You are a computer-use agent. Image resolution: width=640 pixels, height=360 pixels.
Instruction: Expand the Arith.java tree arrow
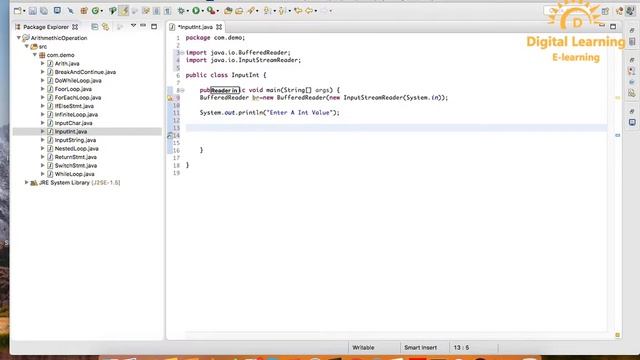pos(42,63)
